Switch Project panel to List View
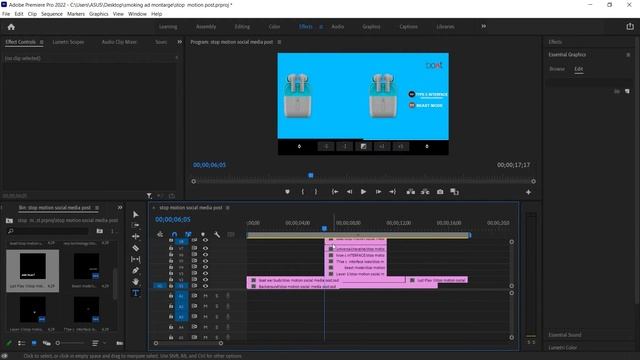 (x=22, y=343)
